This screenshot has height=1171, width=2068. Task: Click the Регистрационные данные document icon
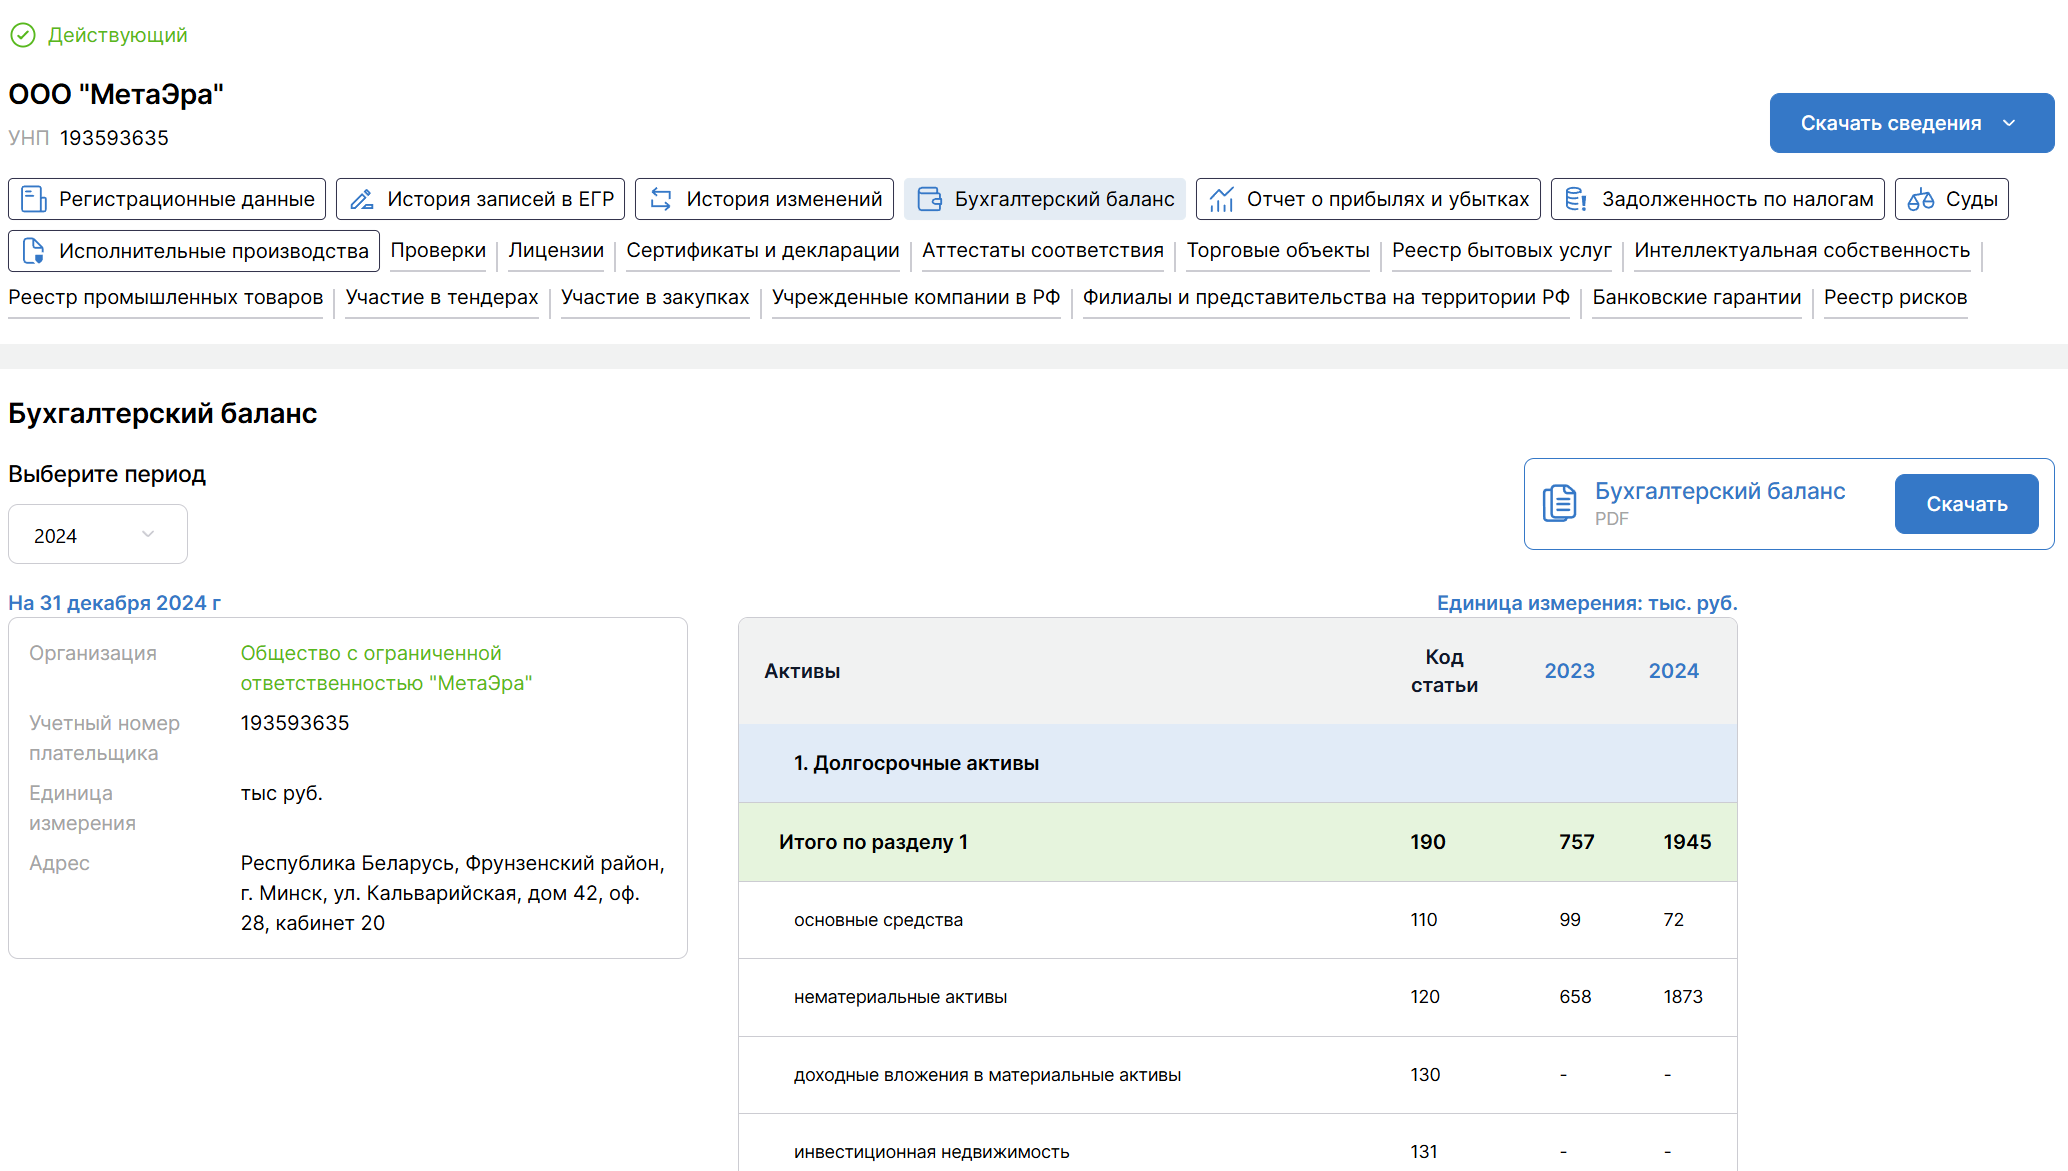point(34,199)
